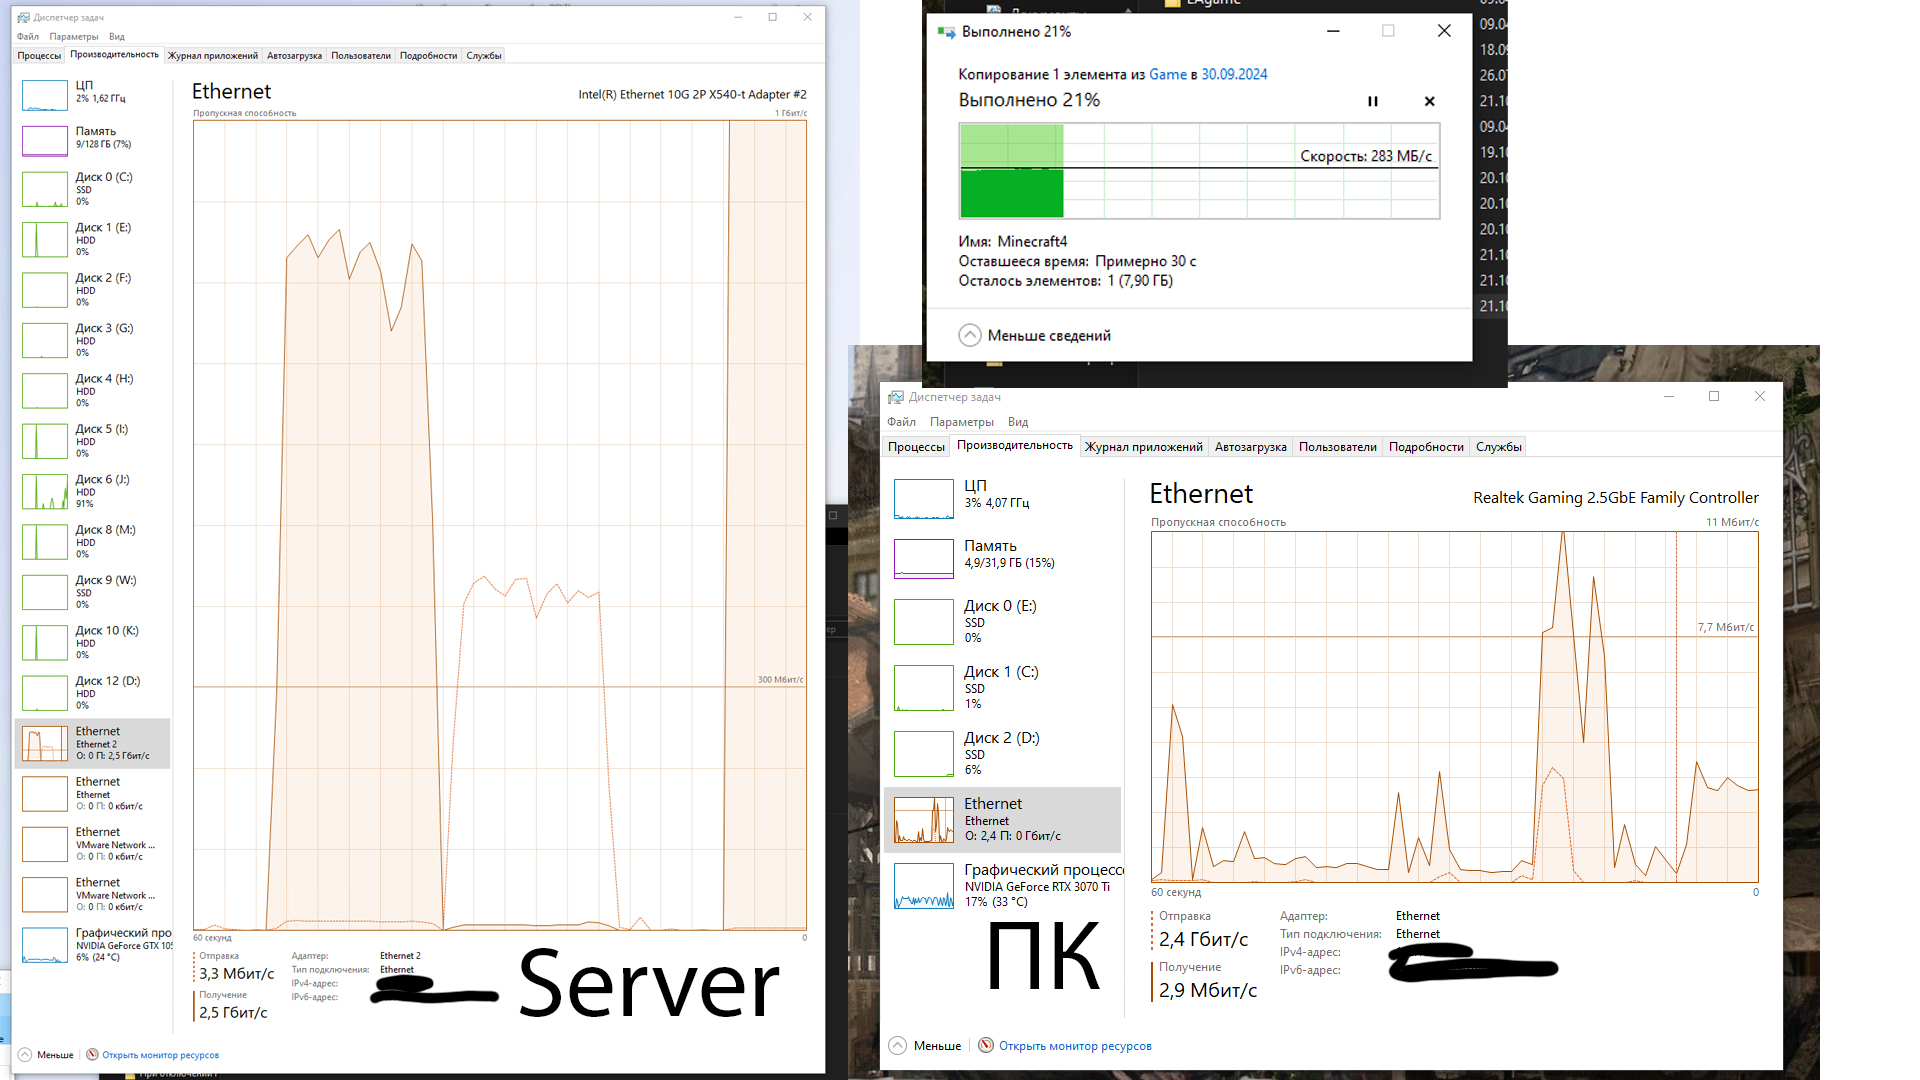
Task: Select NVIDIA GeForce RTX 3070 Ti GPU graph
Action: click(923, 886)
